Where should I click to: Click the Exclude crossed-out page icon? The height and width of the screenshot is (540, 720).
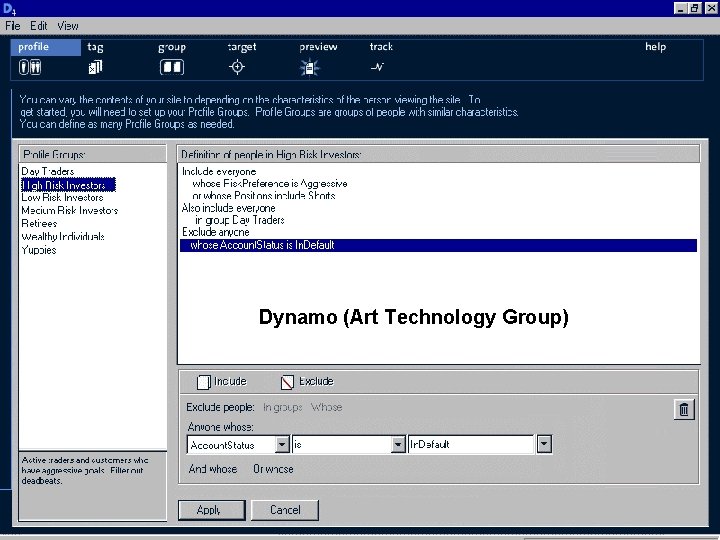[x=287, y=382]
